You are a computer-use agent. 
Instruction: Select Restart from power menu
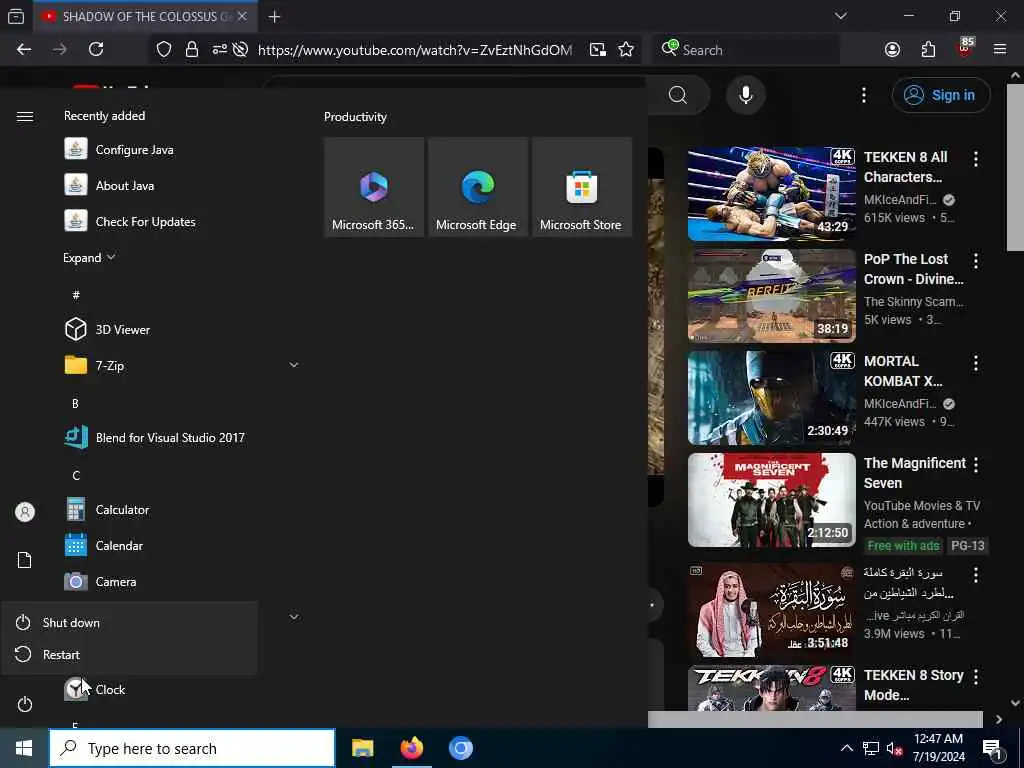coord(129,654)
